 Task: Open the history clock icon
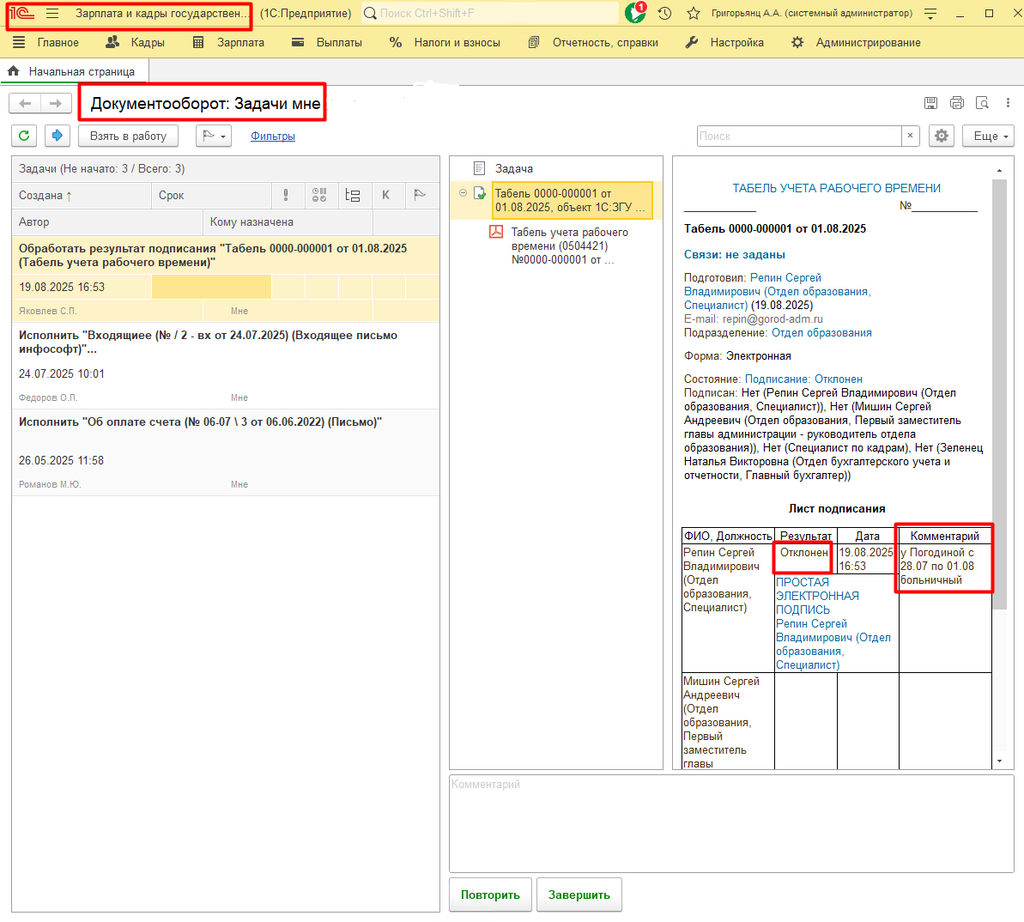[x=665, y=14]
